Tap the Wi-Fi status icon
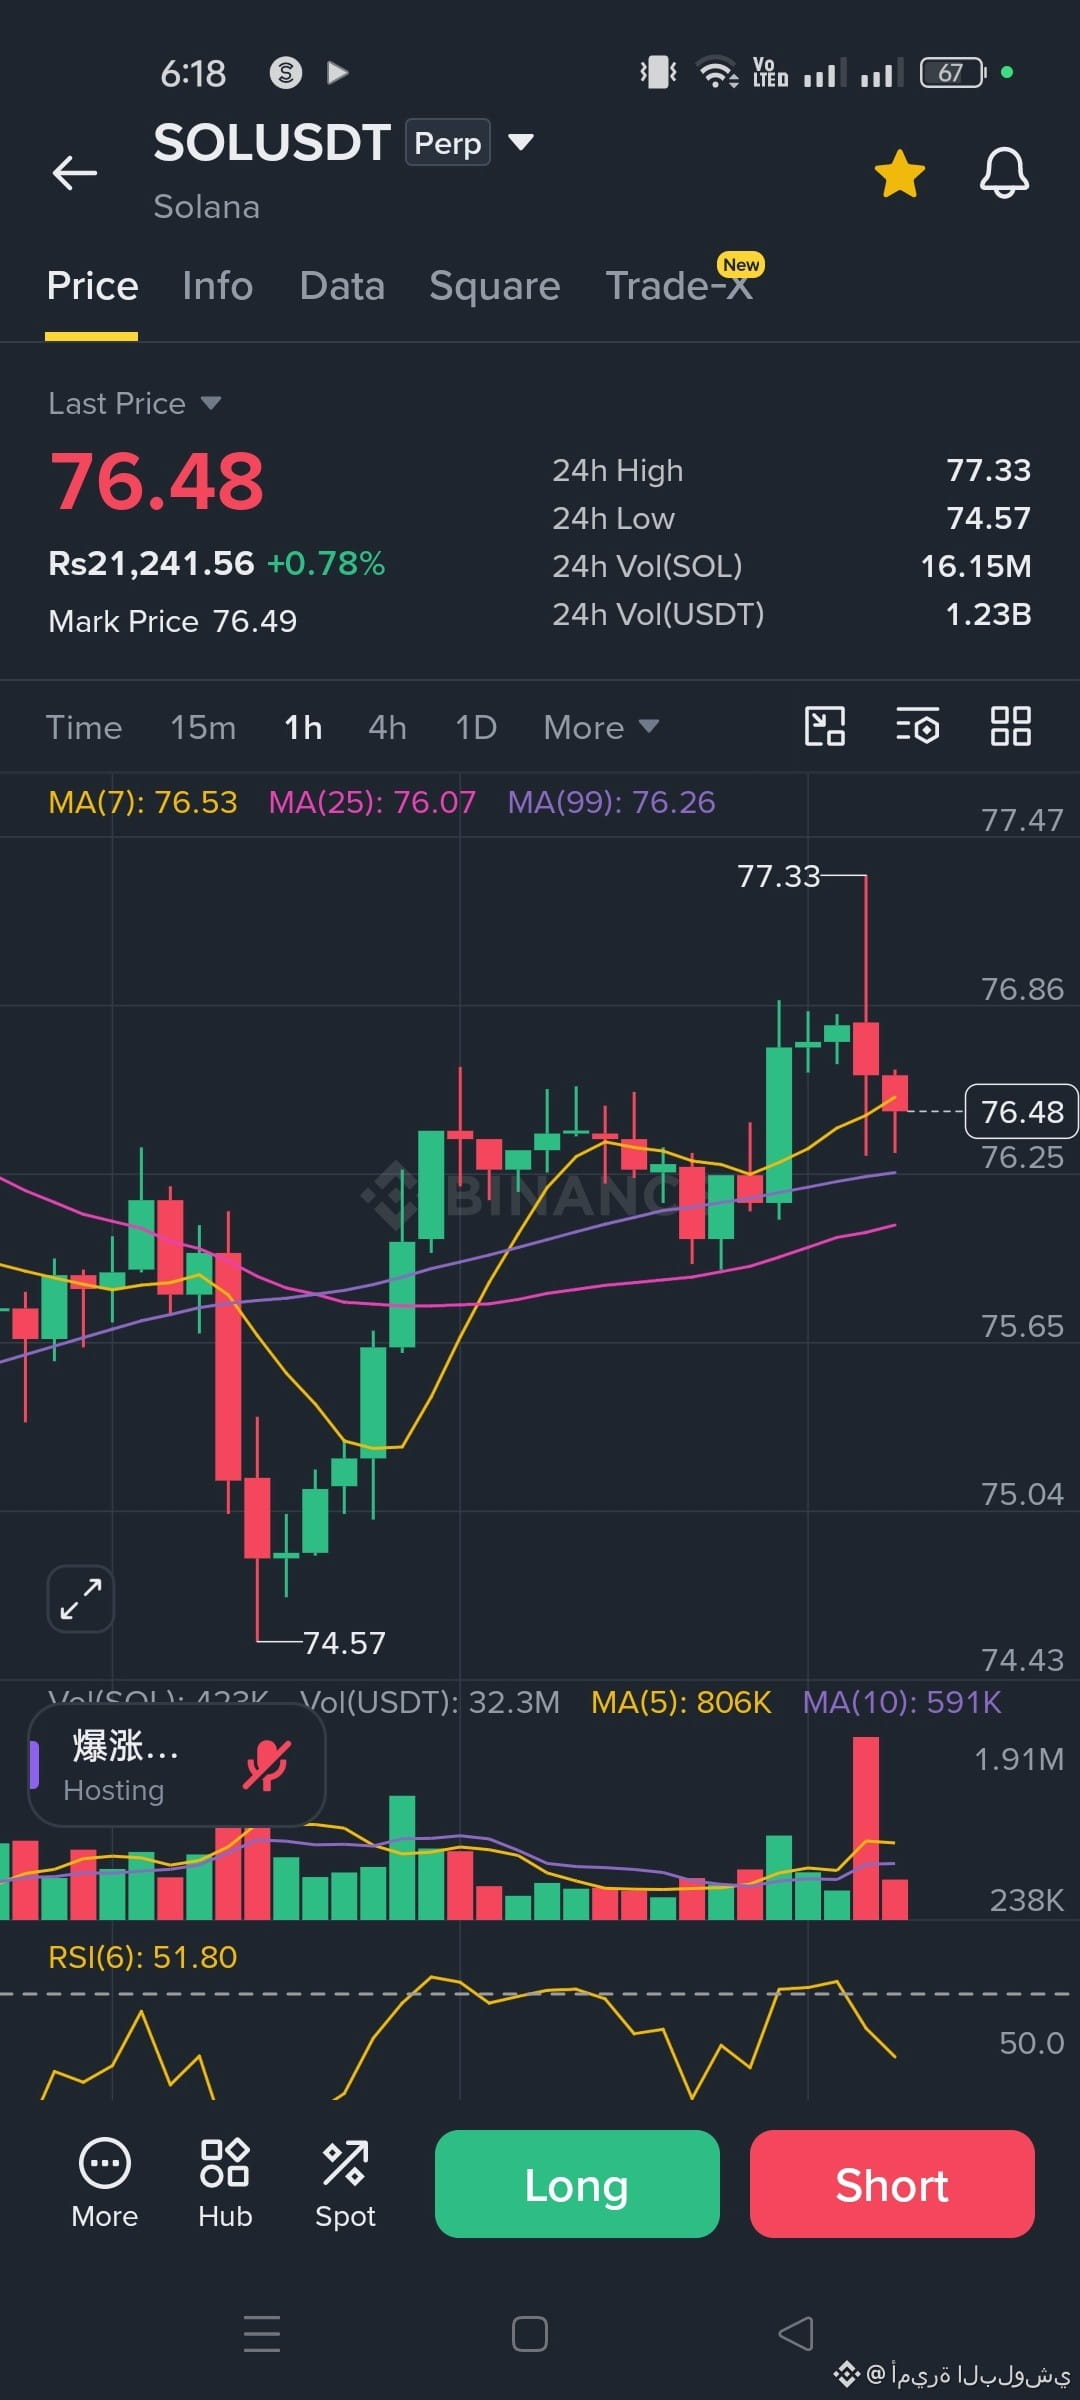Screen dimensions: 1080x2400 pos(717,72)
